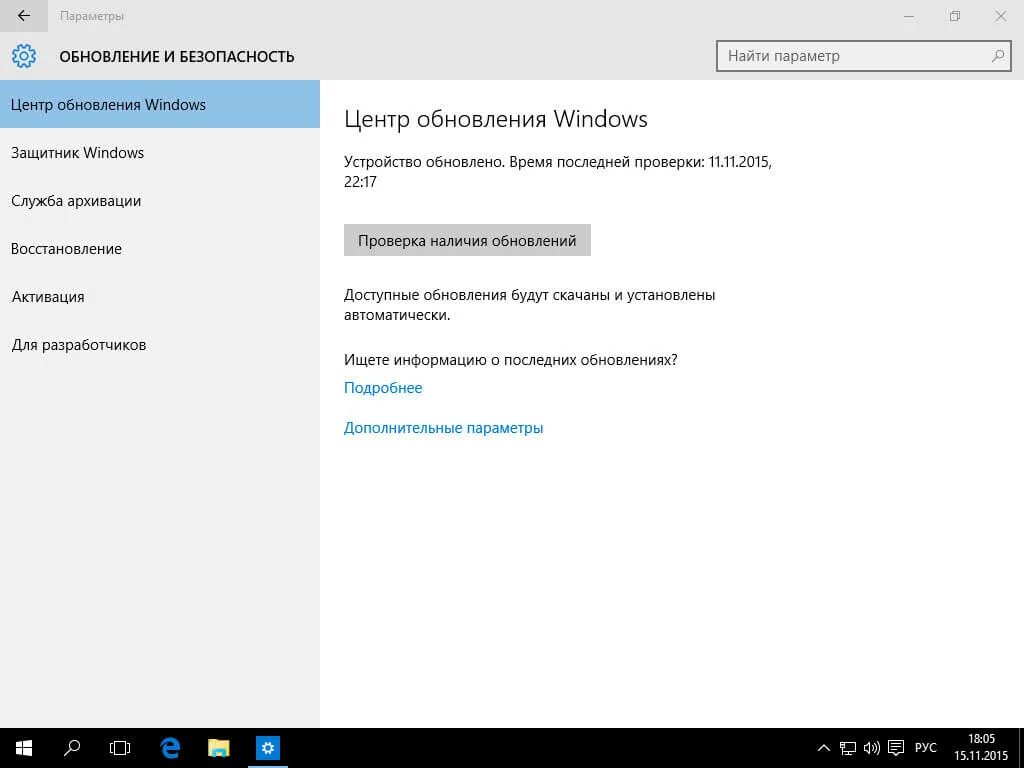Open the Подробнее link
The image size is (1024, 768).
click(x=383, y=388)
